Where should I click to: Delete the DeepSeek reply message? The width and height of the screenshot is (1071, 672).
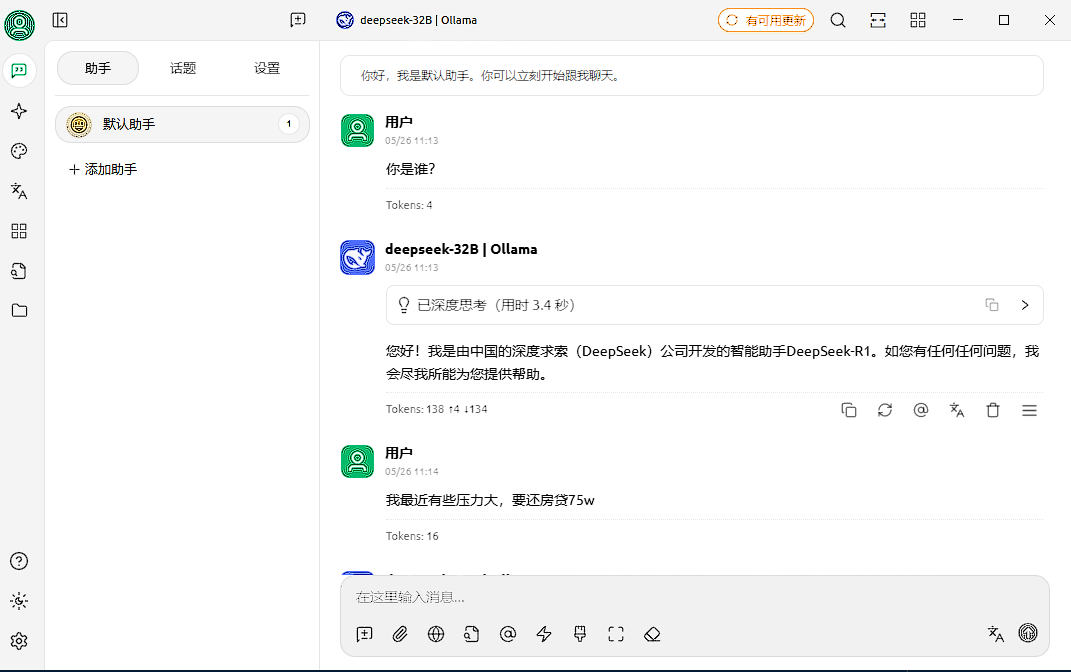point(993,410)
